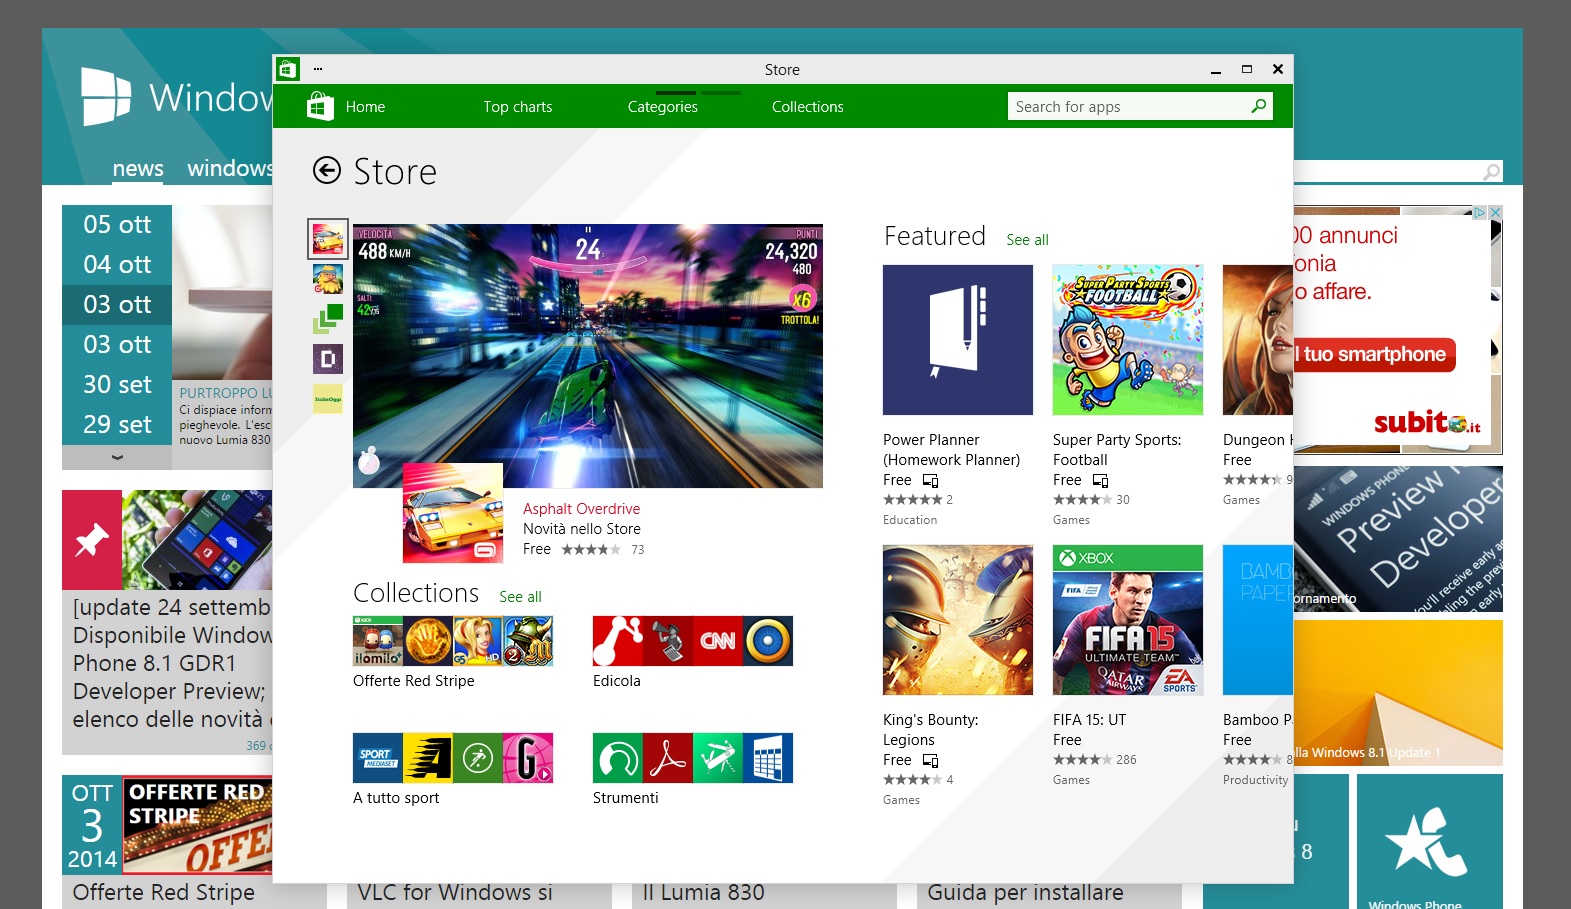Screen dimensions: 1571x909
Task: Click the Store bag icon next to Home
Action: [x=320, y=106]
